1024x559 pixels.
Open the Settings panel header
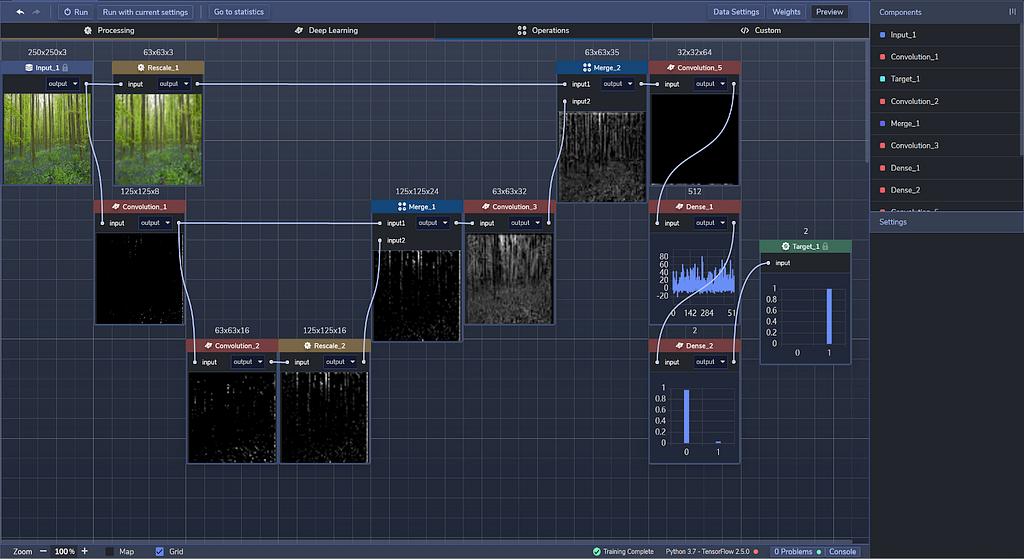[947, 222]
